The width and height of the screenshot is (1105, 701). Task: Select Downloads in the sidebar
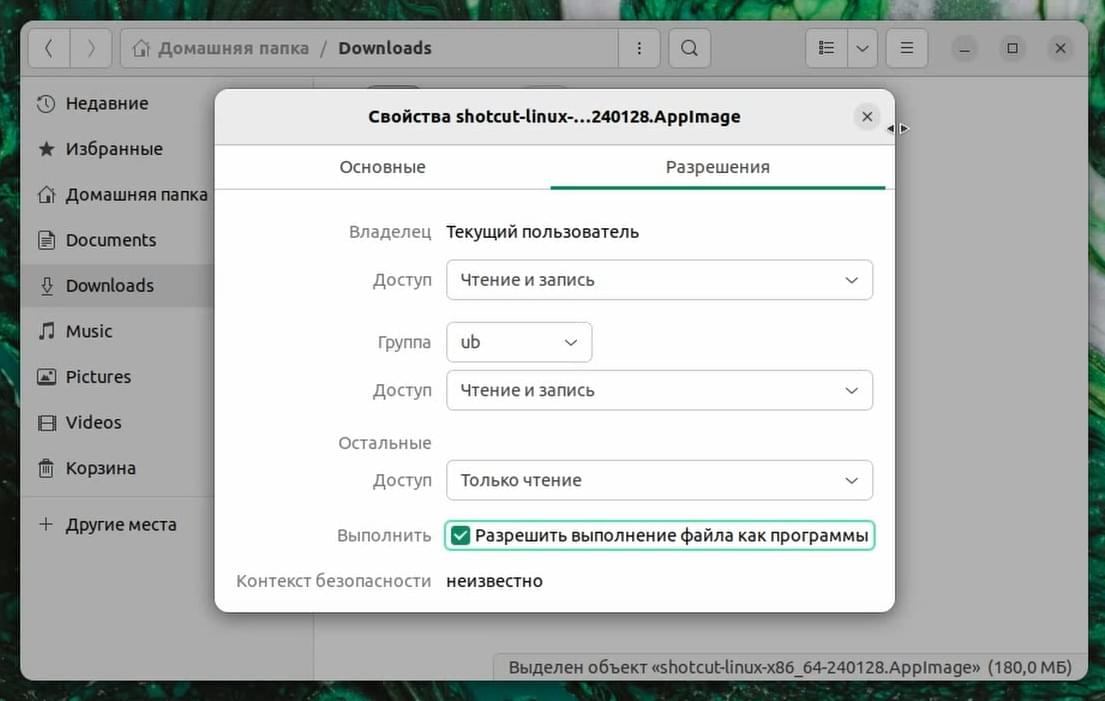117,285
